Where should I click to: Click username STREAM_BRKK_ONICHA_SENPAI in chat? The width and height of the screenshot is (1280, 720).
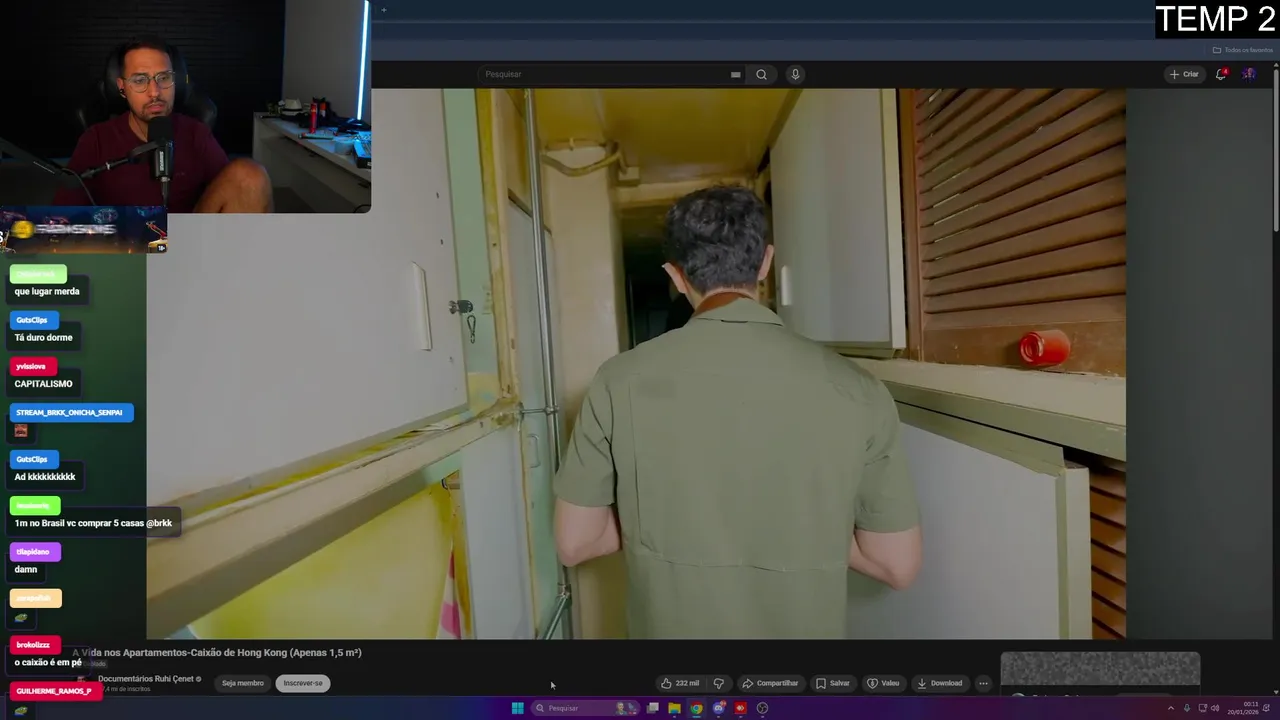pos(71,412)
